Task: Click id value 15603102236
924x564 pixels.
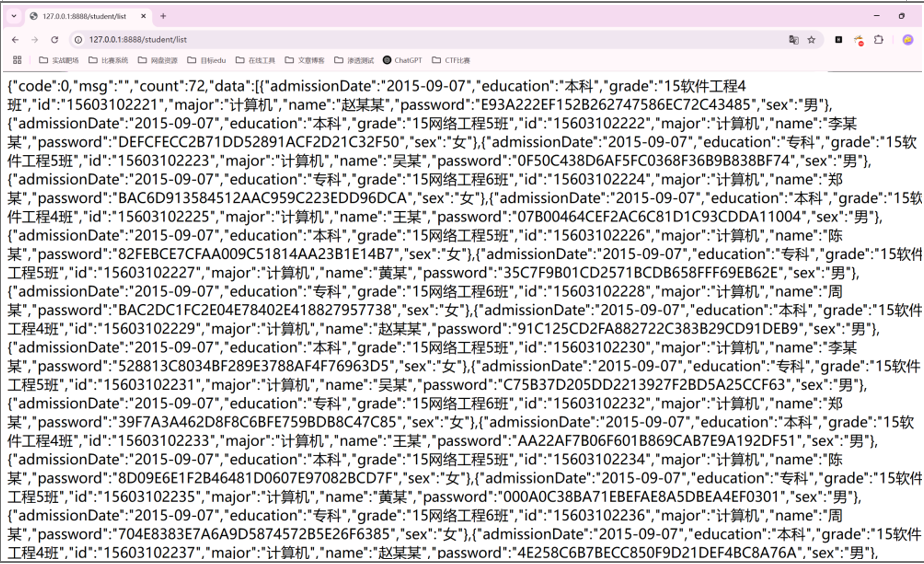Action: coord(599,516)
